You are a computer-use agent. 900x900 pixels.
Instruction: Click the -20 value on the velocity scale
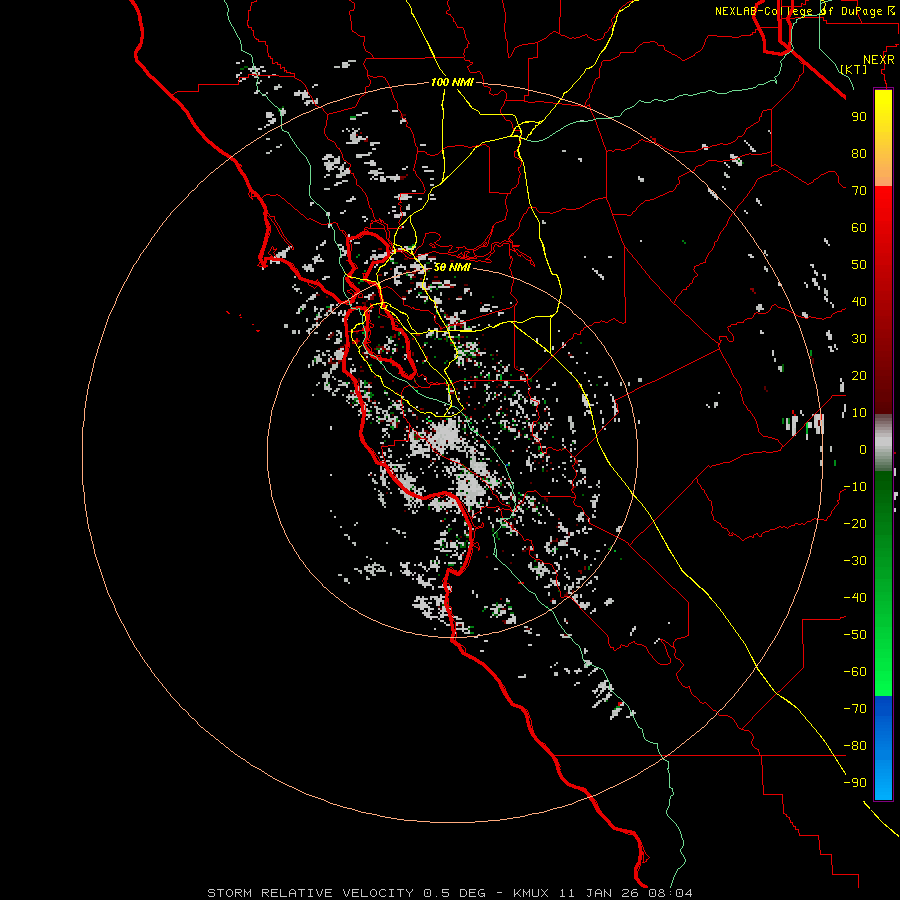click(x=855, y=523)
